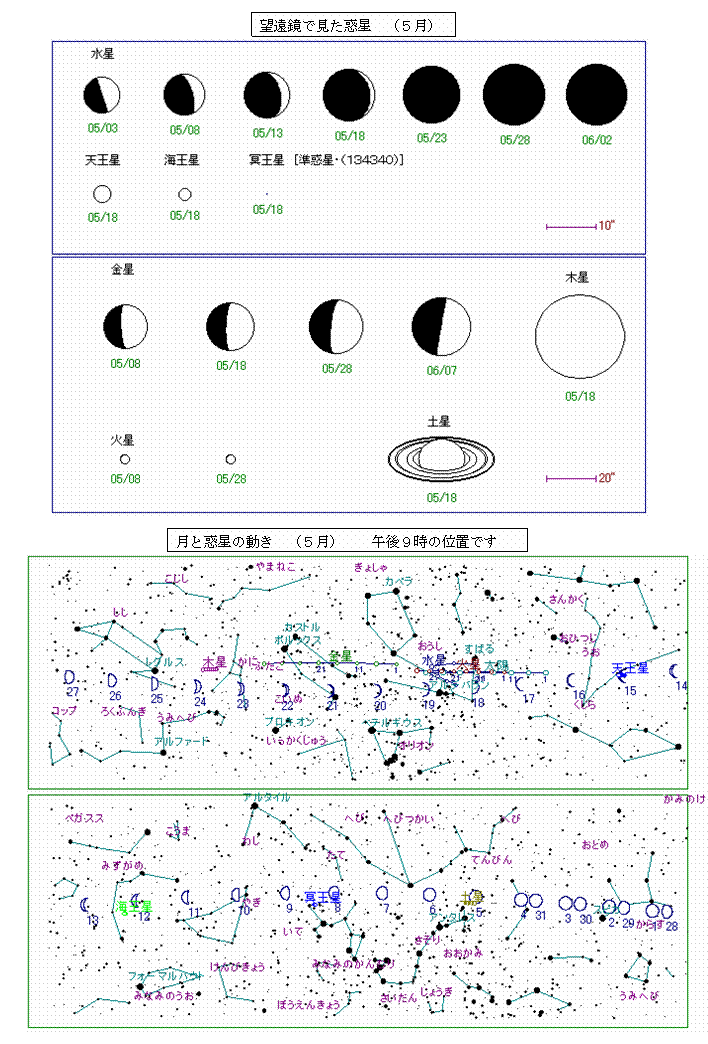Click the gibbous moon icon for day 9

[x=285, y=893]
